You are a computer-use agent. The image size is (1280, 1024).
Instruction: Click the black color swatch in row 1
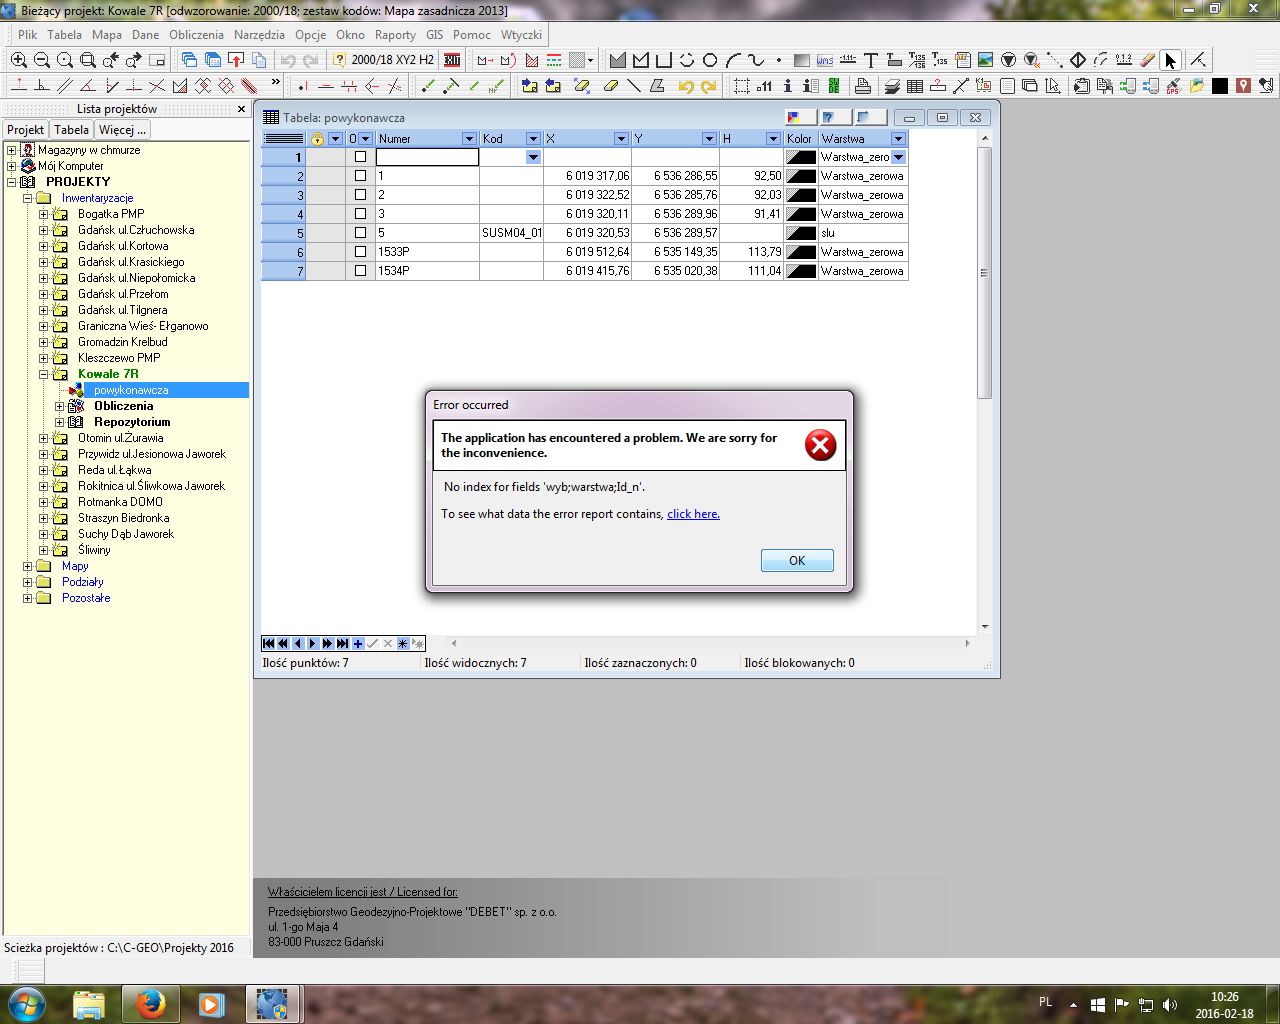click(801, 157)
